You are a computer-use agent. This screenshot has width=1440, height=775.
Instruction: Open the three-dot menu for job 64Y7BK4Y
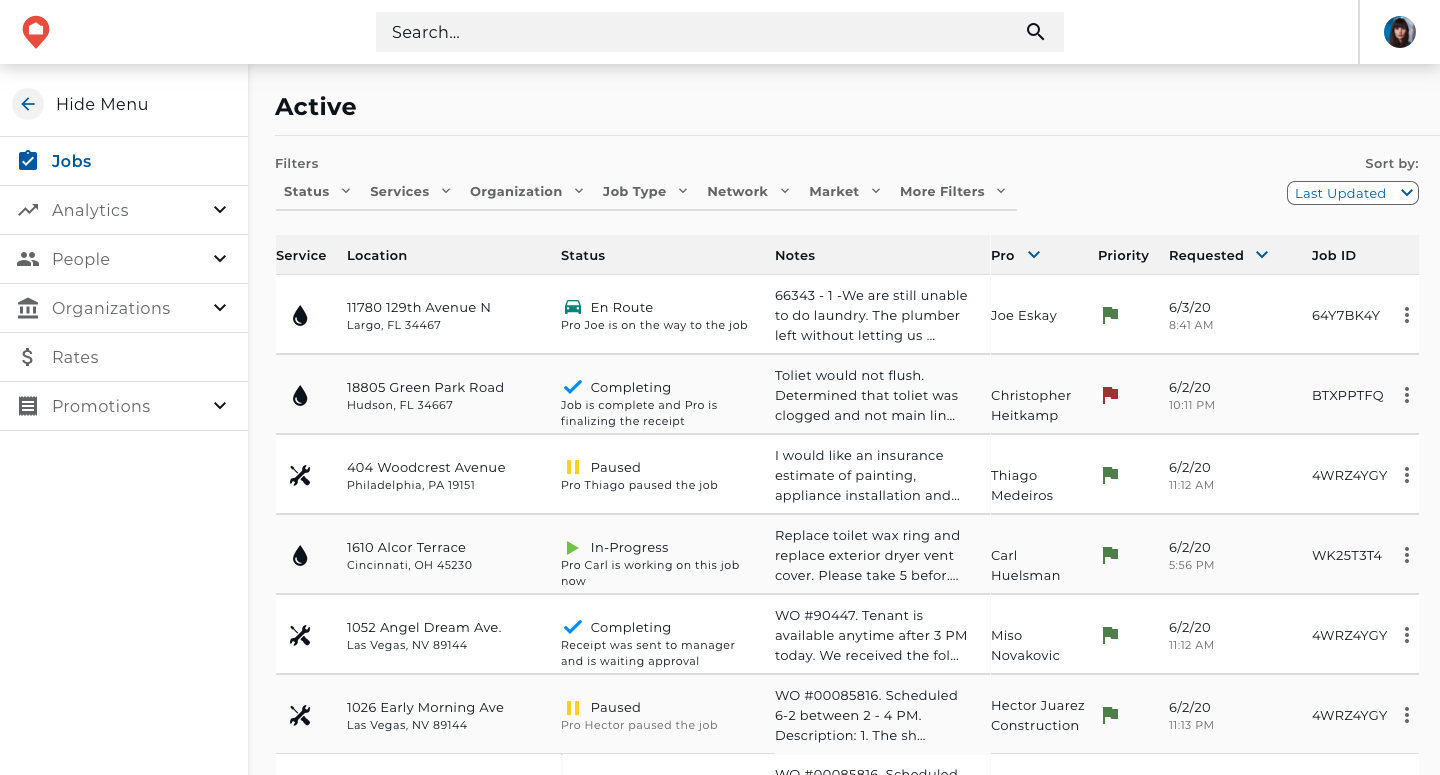[1407, 315]
